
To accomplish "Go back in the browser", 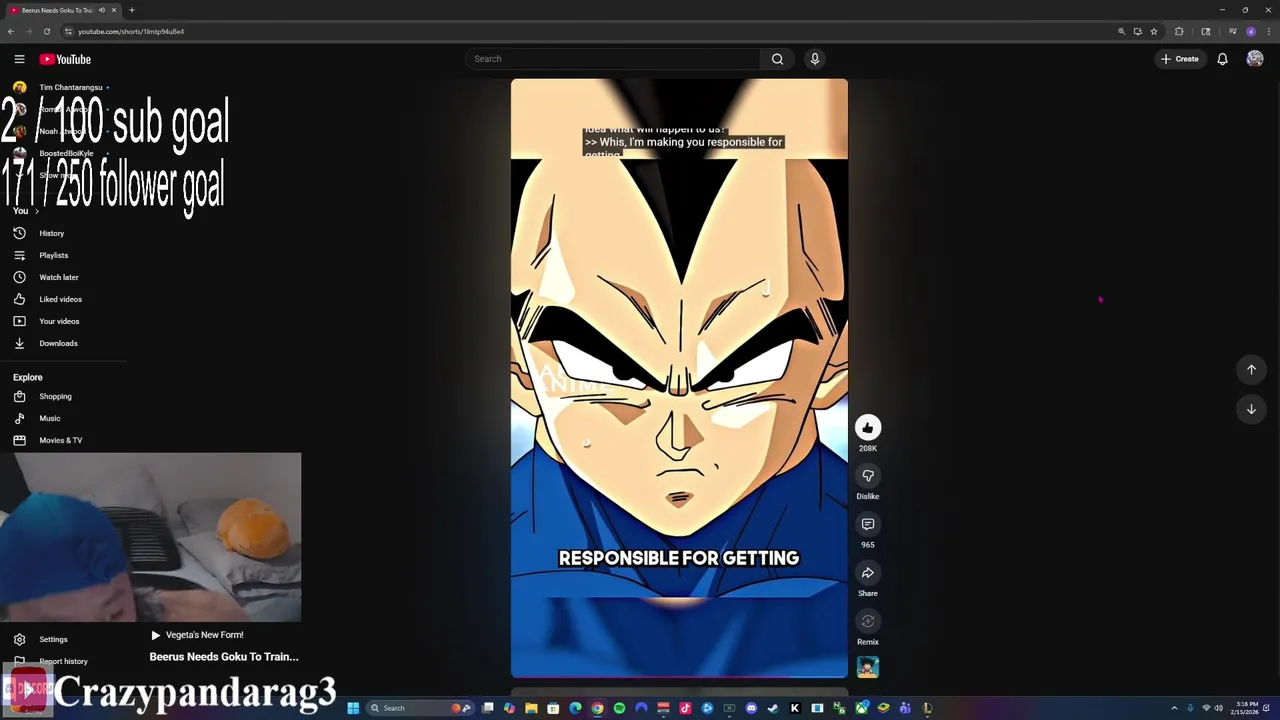I will 11,31.
